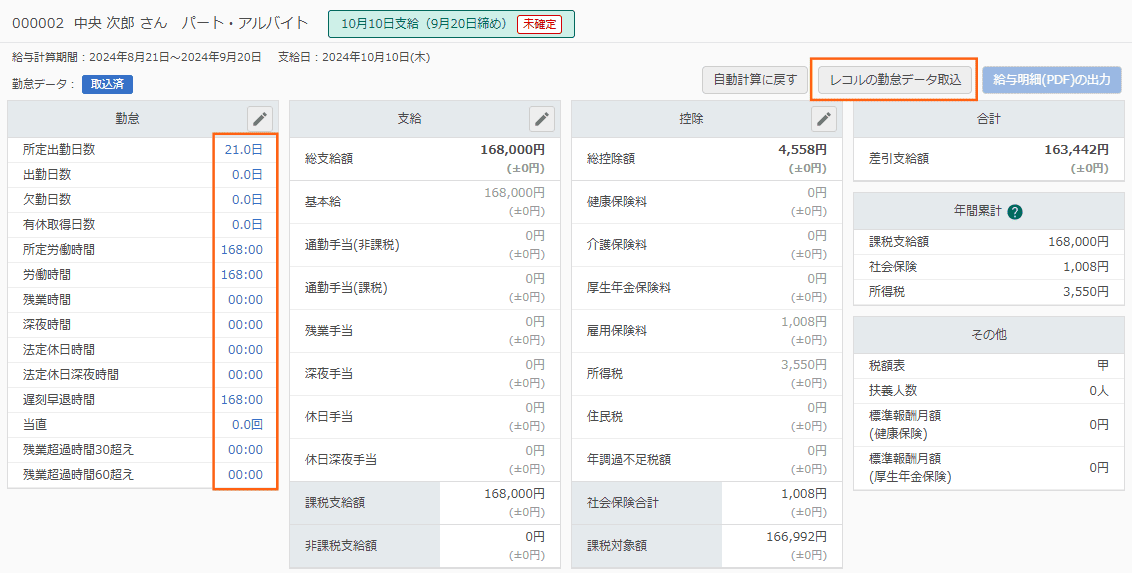
Task: Click the 取込済 attendance data badge
Action: 108,84
